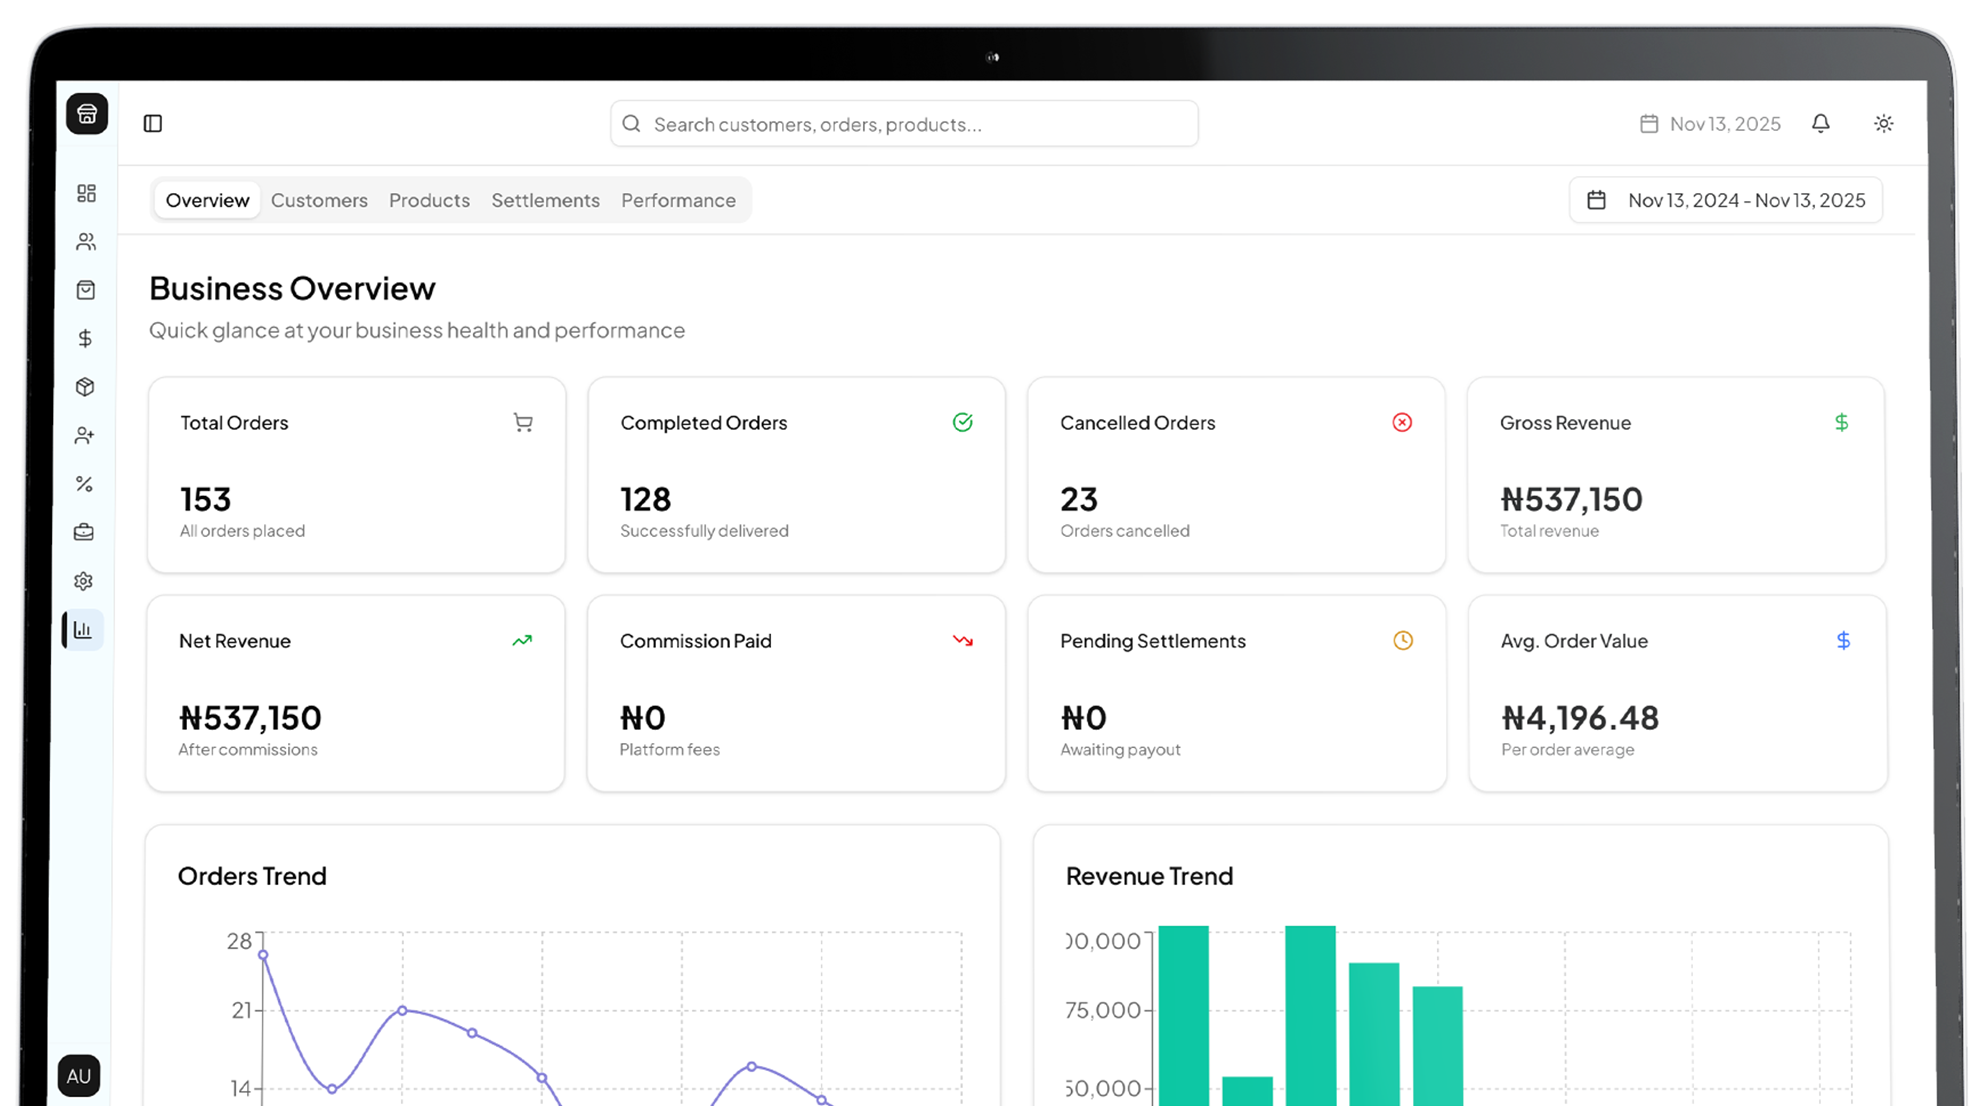This screenshot has width=1981, height=1106.
Task: Click the Business Overview heading
Action: (292, 288)
